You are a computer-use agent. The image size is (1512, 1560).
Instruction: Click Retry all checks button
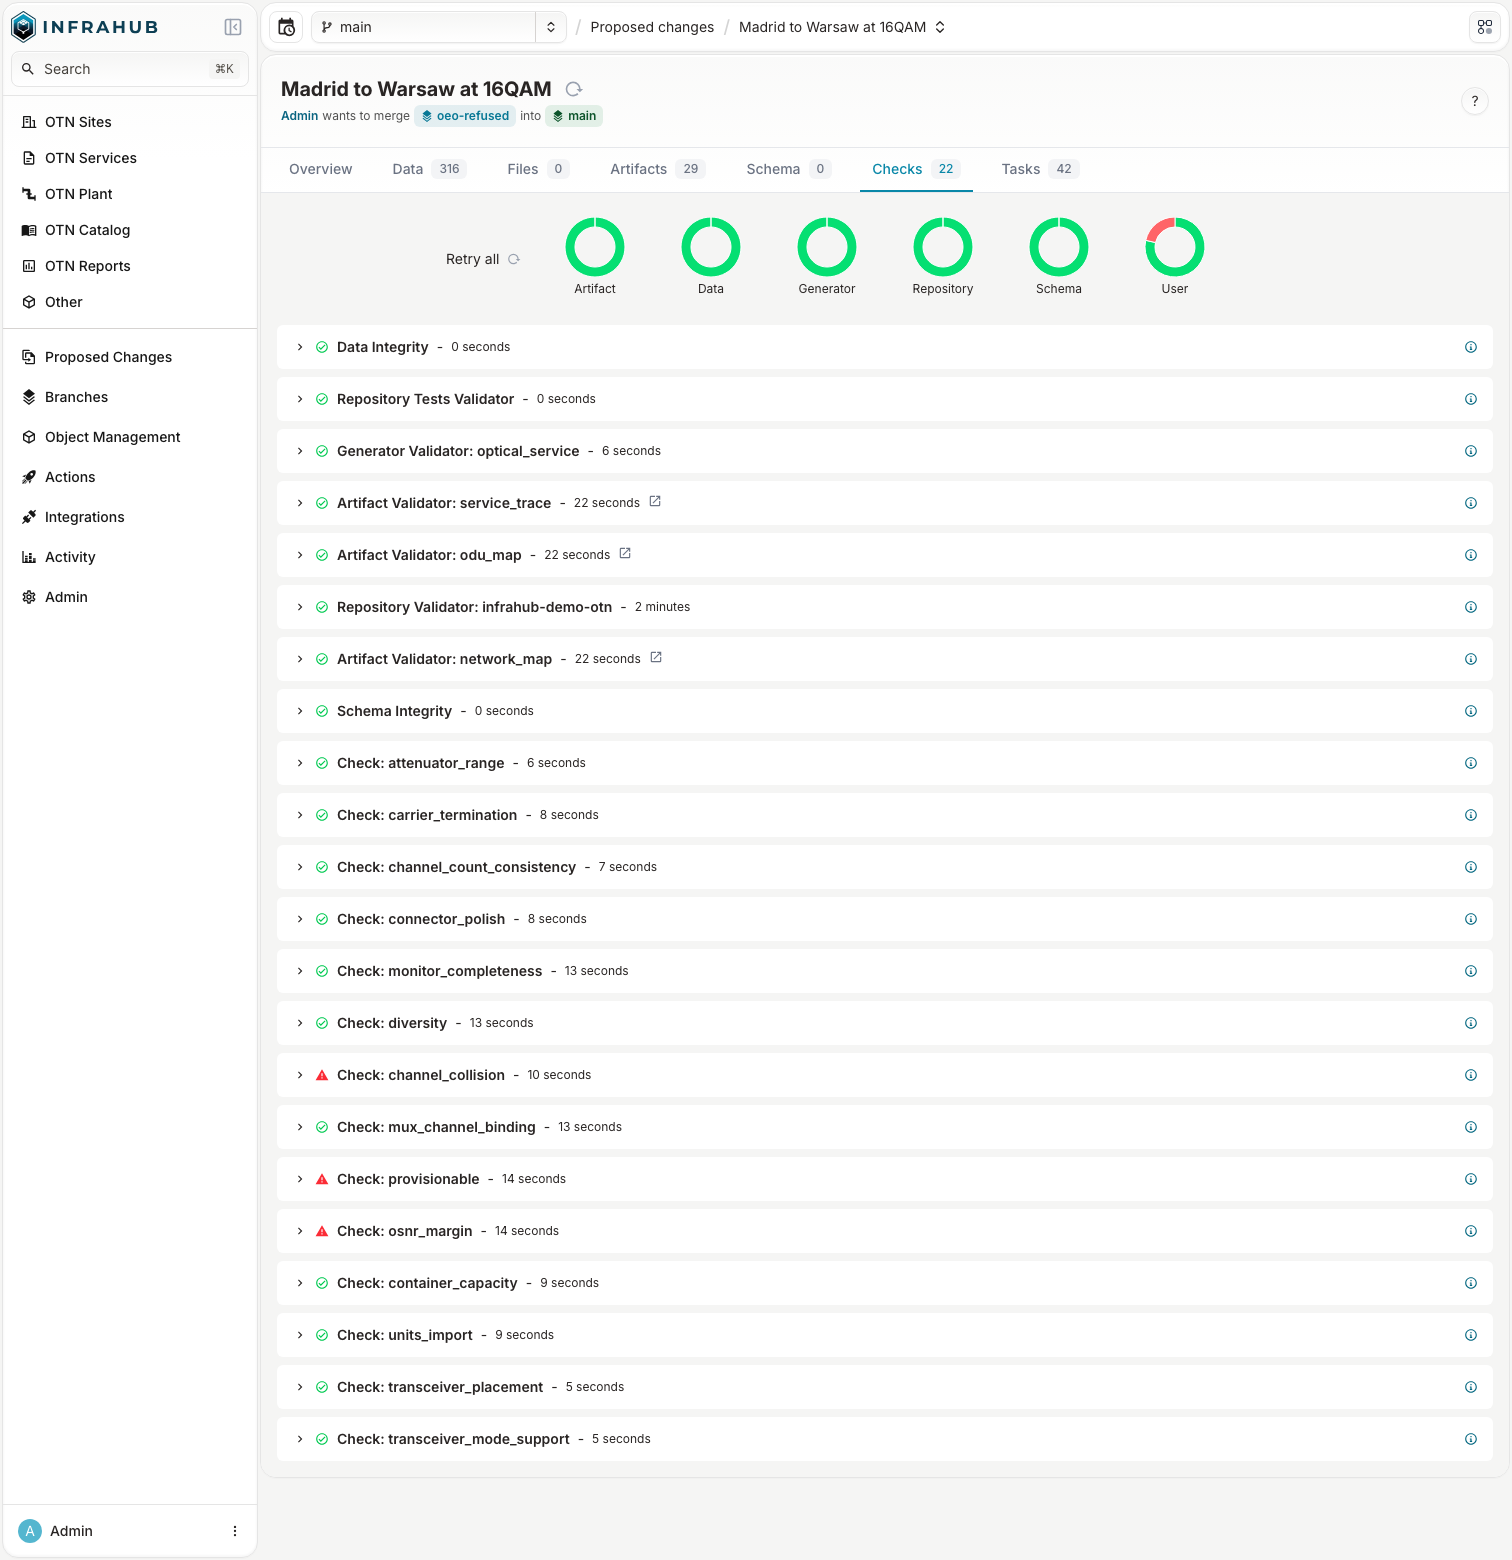click(x=482, y=259)
